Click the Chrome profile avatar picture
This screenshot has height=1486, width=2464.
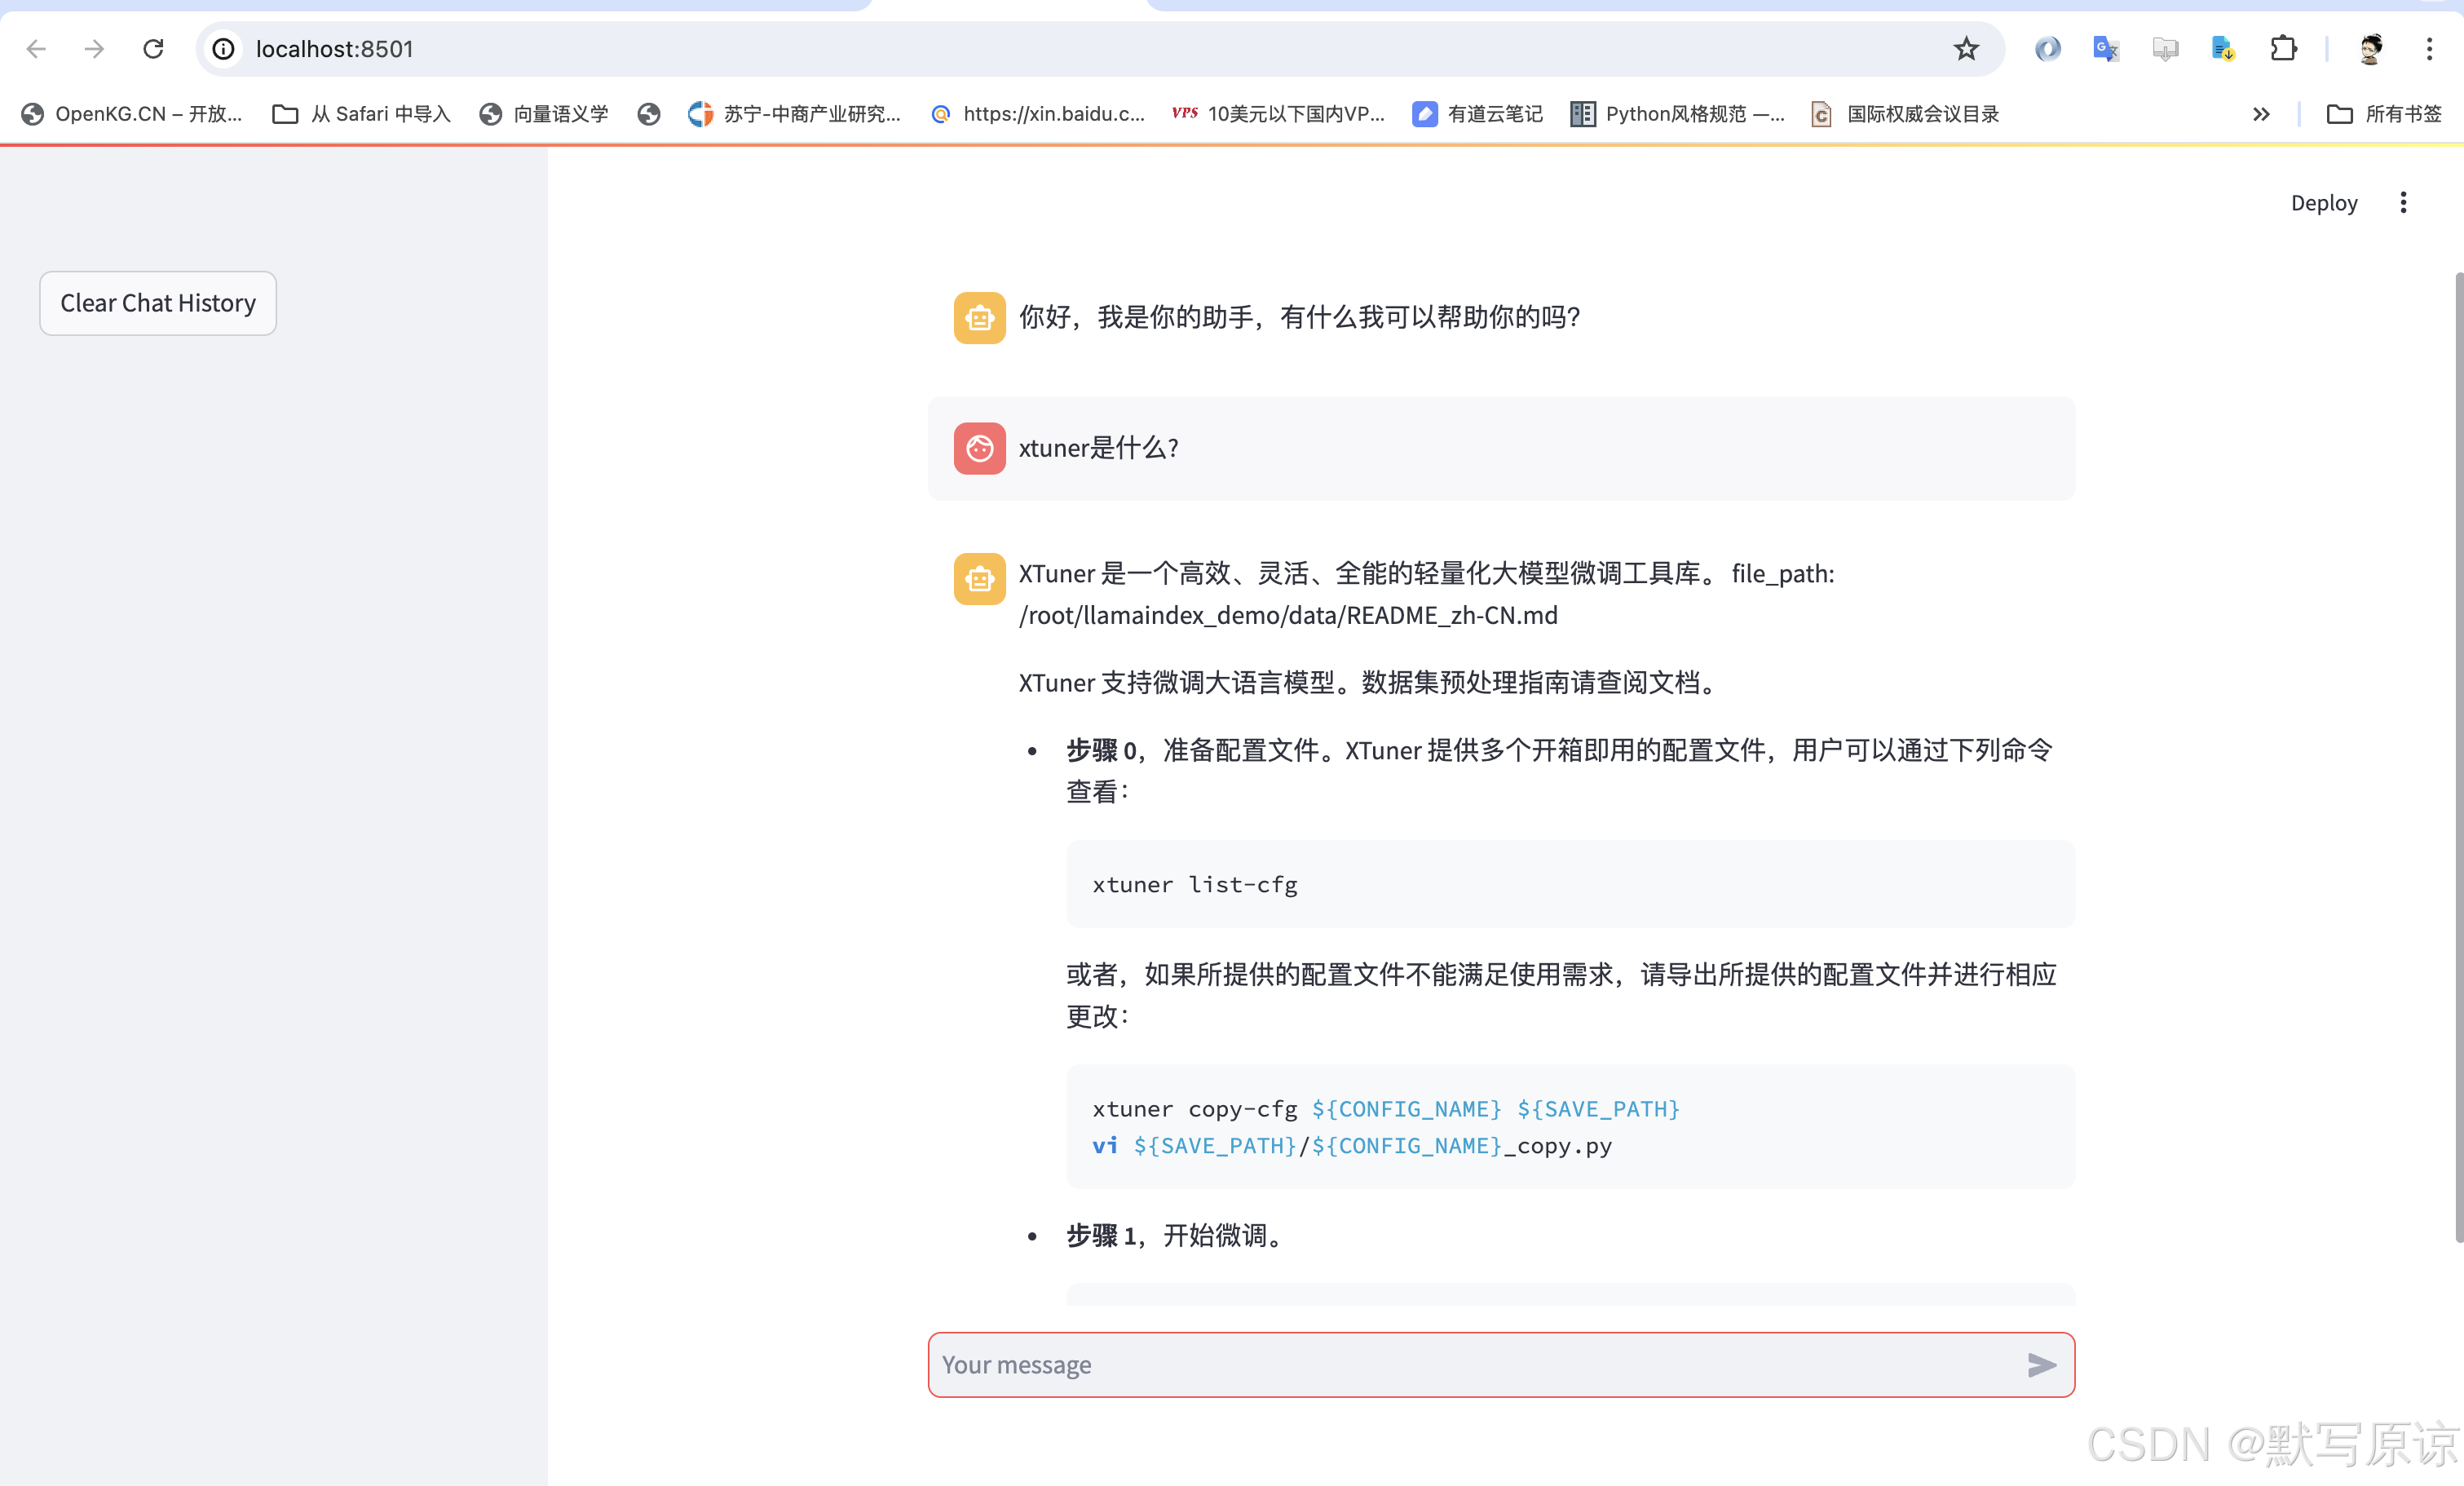[x=2368, y=48]
